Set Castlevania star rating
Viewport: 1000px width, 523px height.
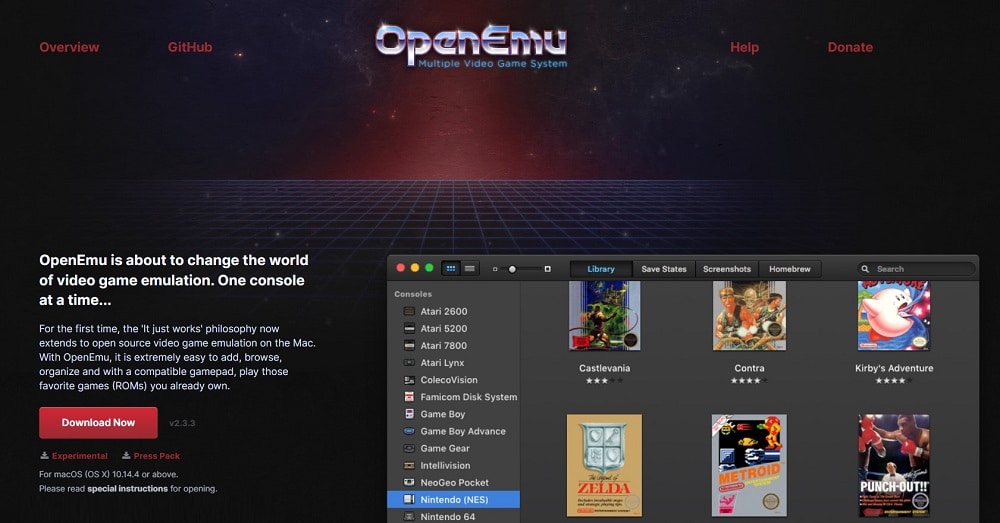[x=605, y=381]
